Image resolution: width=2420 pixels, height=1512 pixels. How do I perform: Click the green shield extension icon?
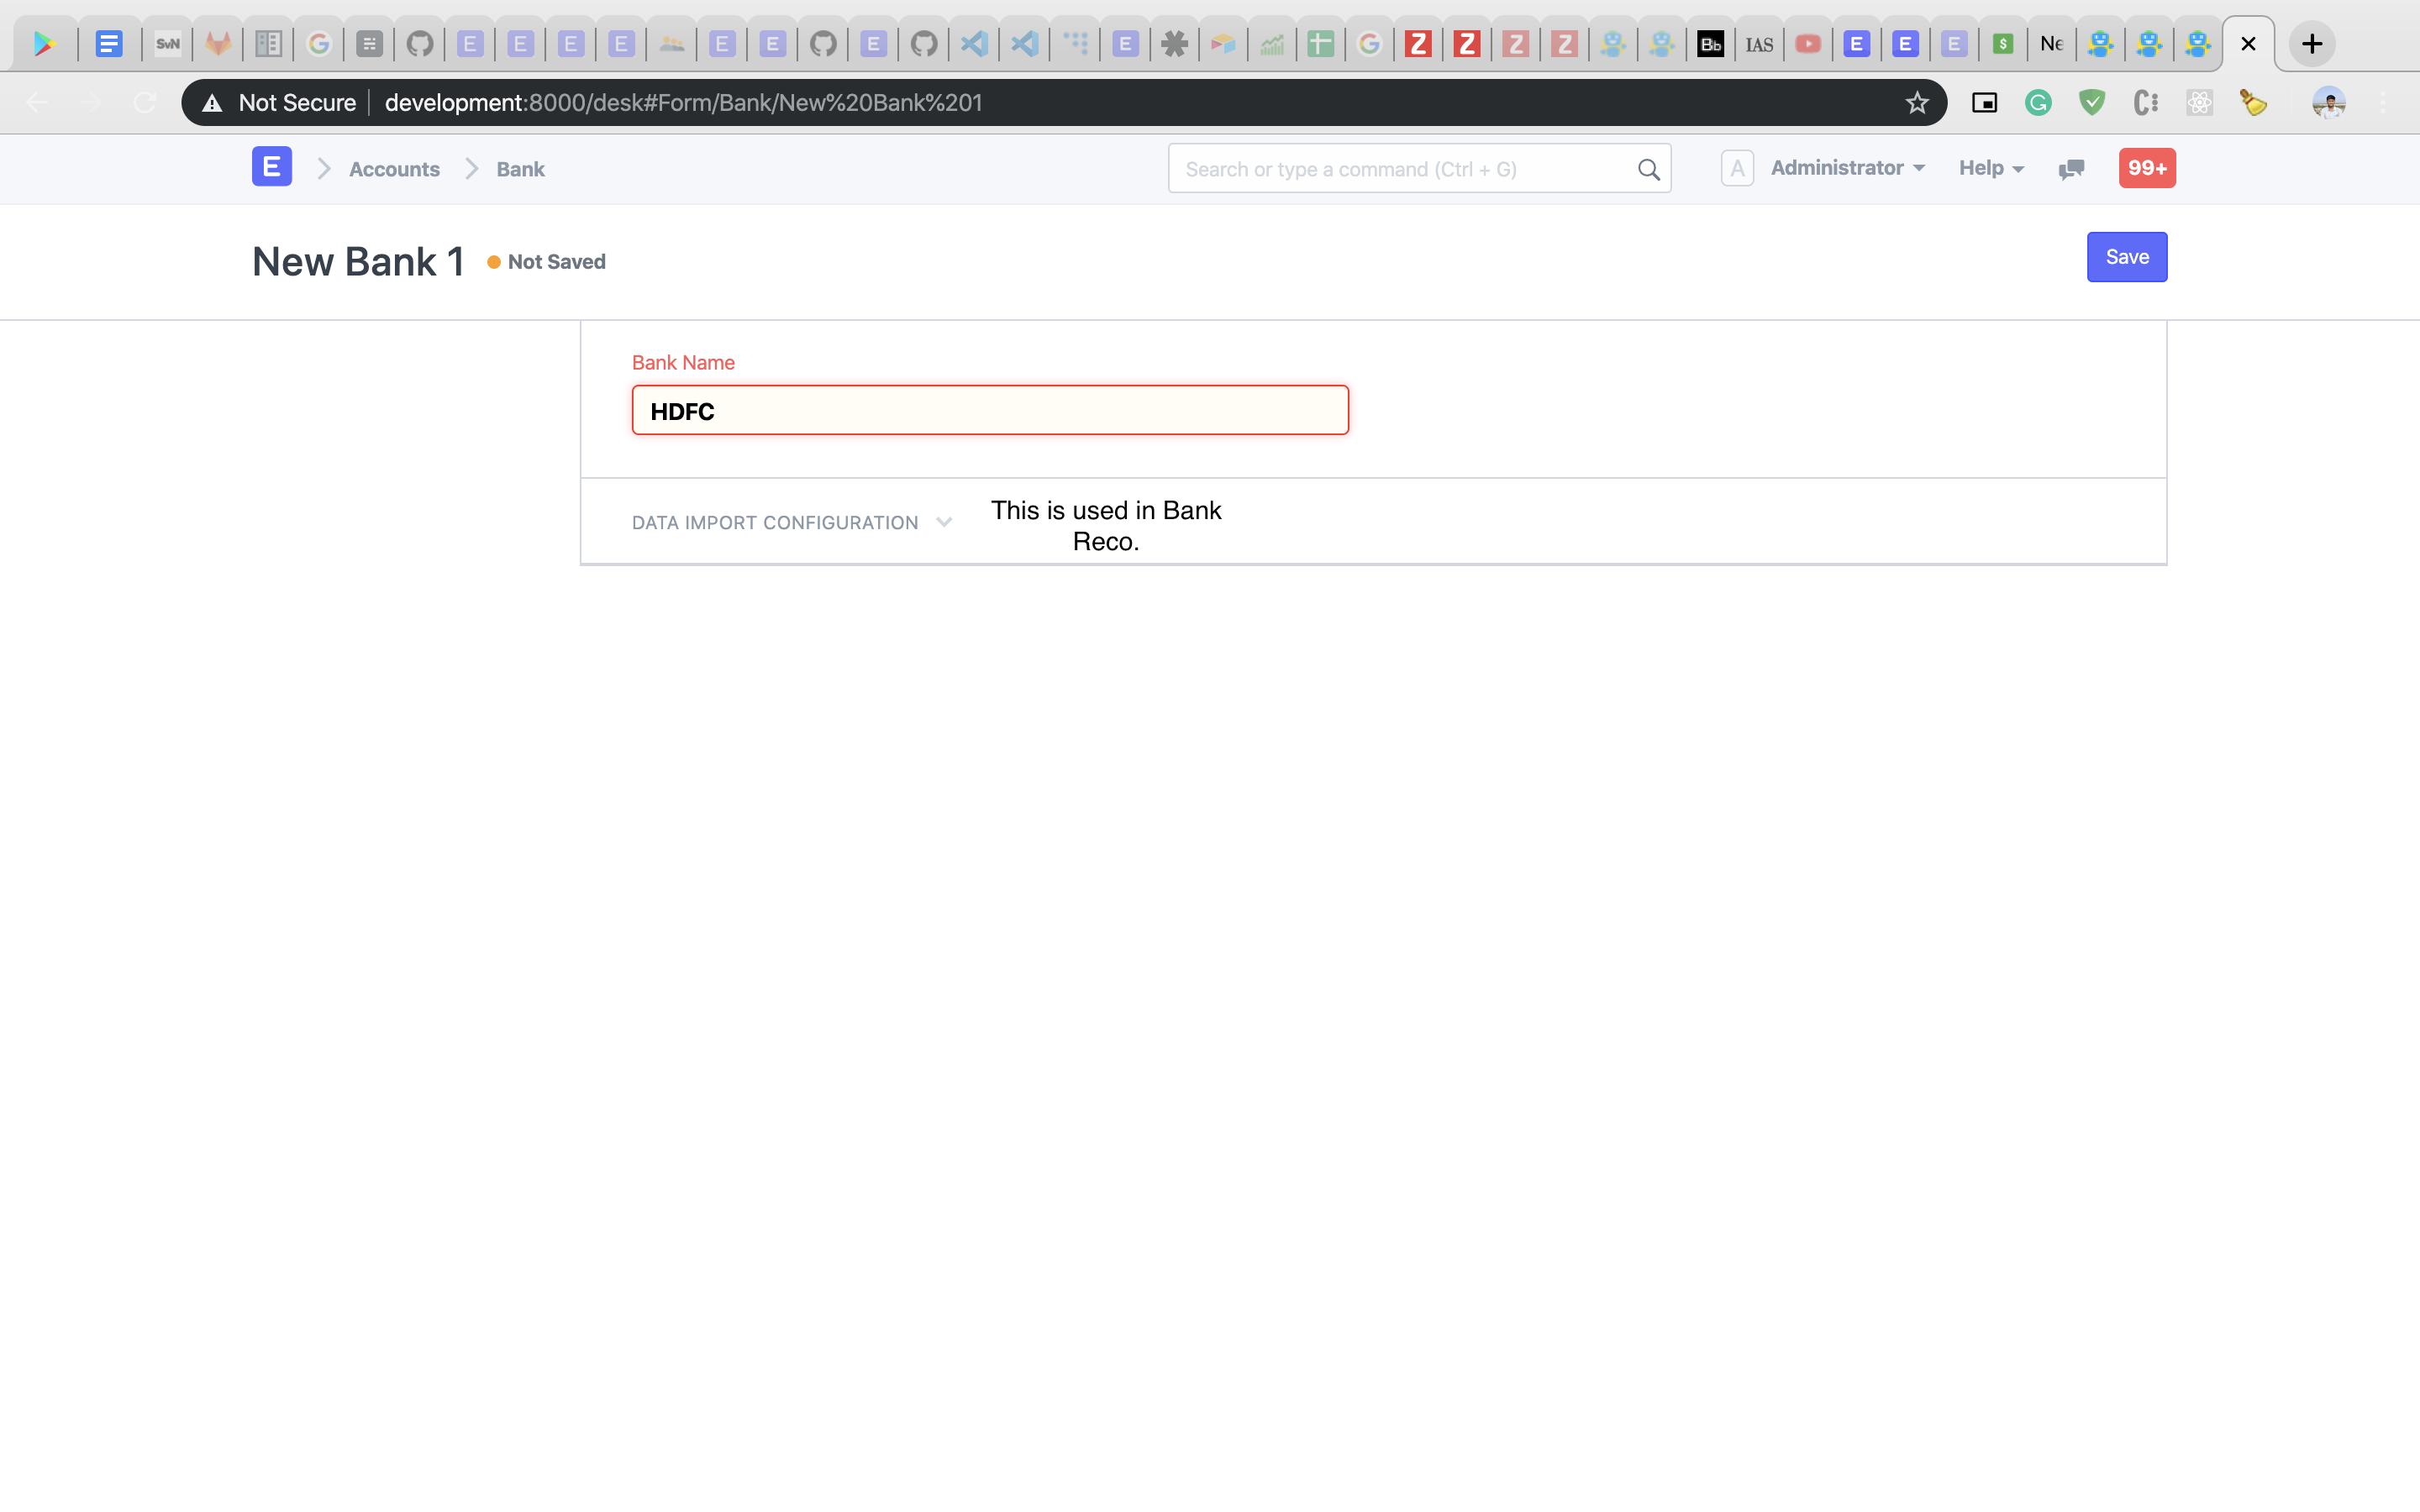2092,103
